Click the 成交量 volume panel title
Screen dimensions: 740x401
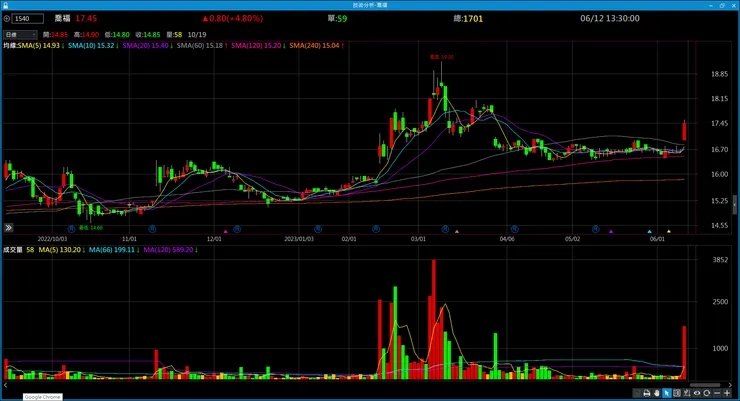(x=13, y=250)
